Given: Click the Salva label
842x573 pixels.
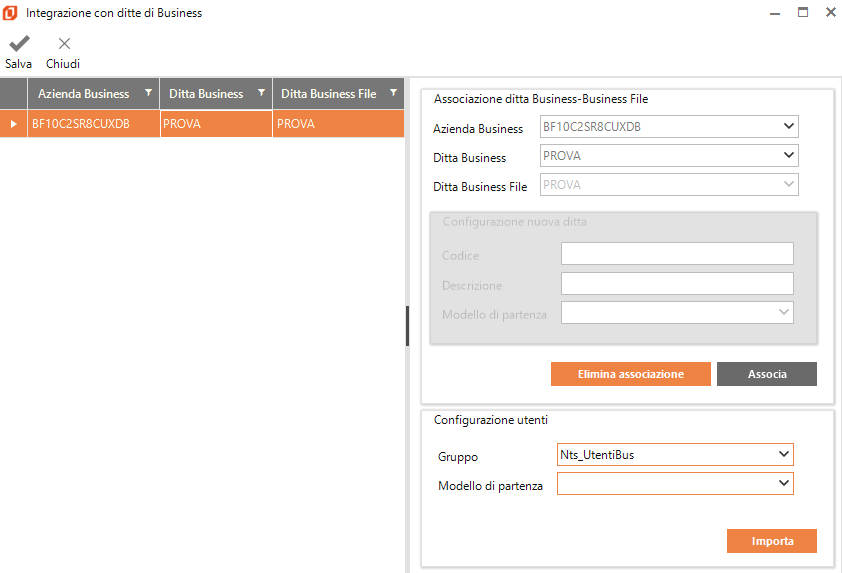Looking at the screenshot, I should [x=18, y=64].
